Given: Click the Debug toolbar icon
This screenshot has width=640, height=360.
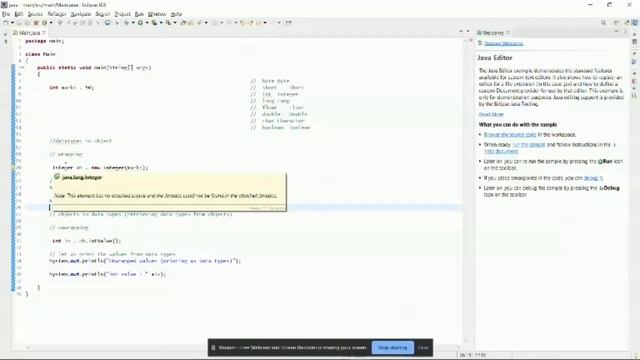Looking at the screenshot, I should (127, 23).
